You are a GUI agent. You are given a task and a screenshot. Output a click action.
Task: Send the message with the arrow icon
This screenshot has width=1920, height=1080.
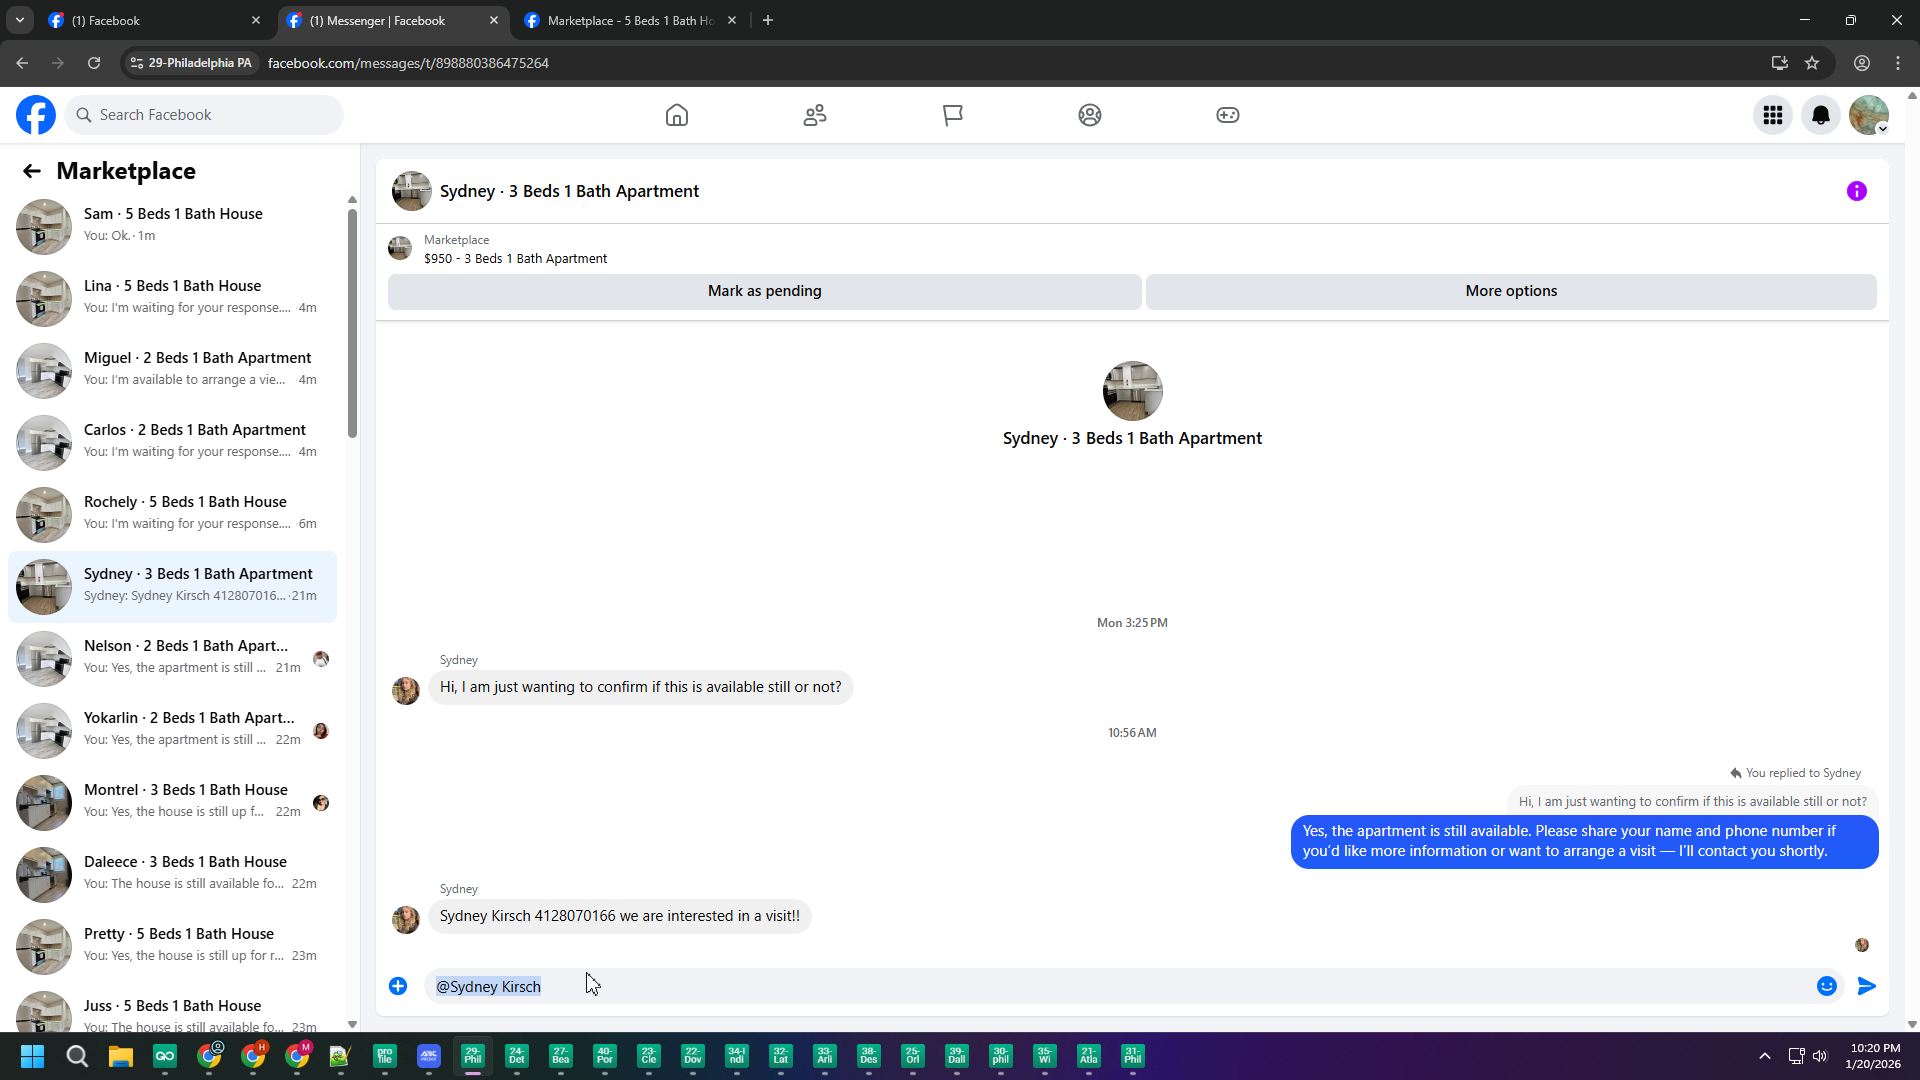click(x=1867, y=986)
